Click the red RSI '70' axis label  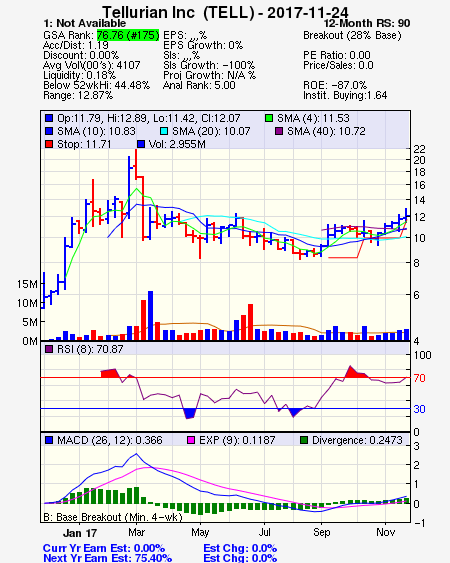tap(419, 378)
